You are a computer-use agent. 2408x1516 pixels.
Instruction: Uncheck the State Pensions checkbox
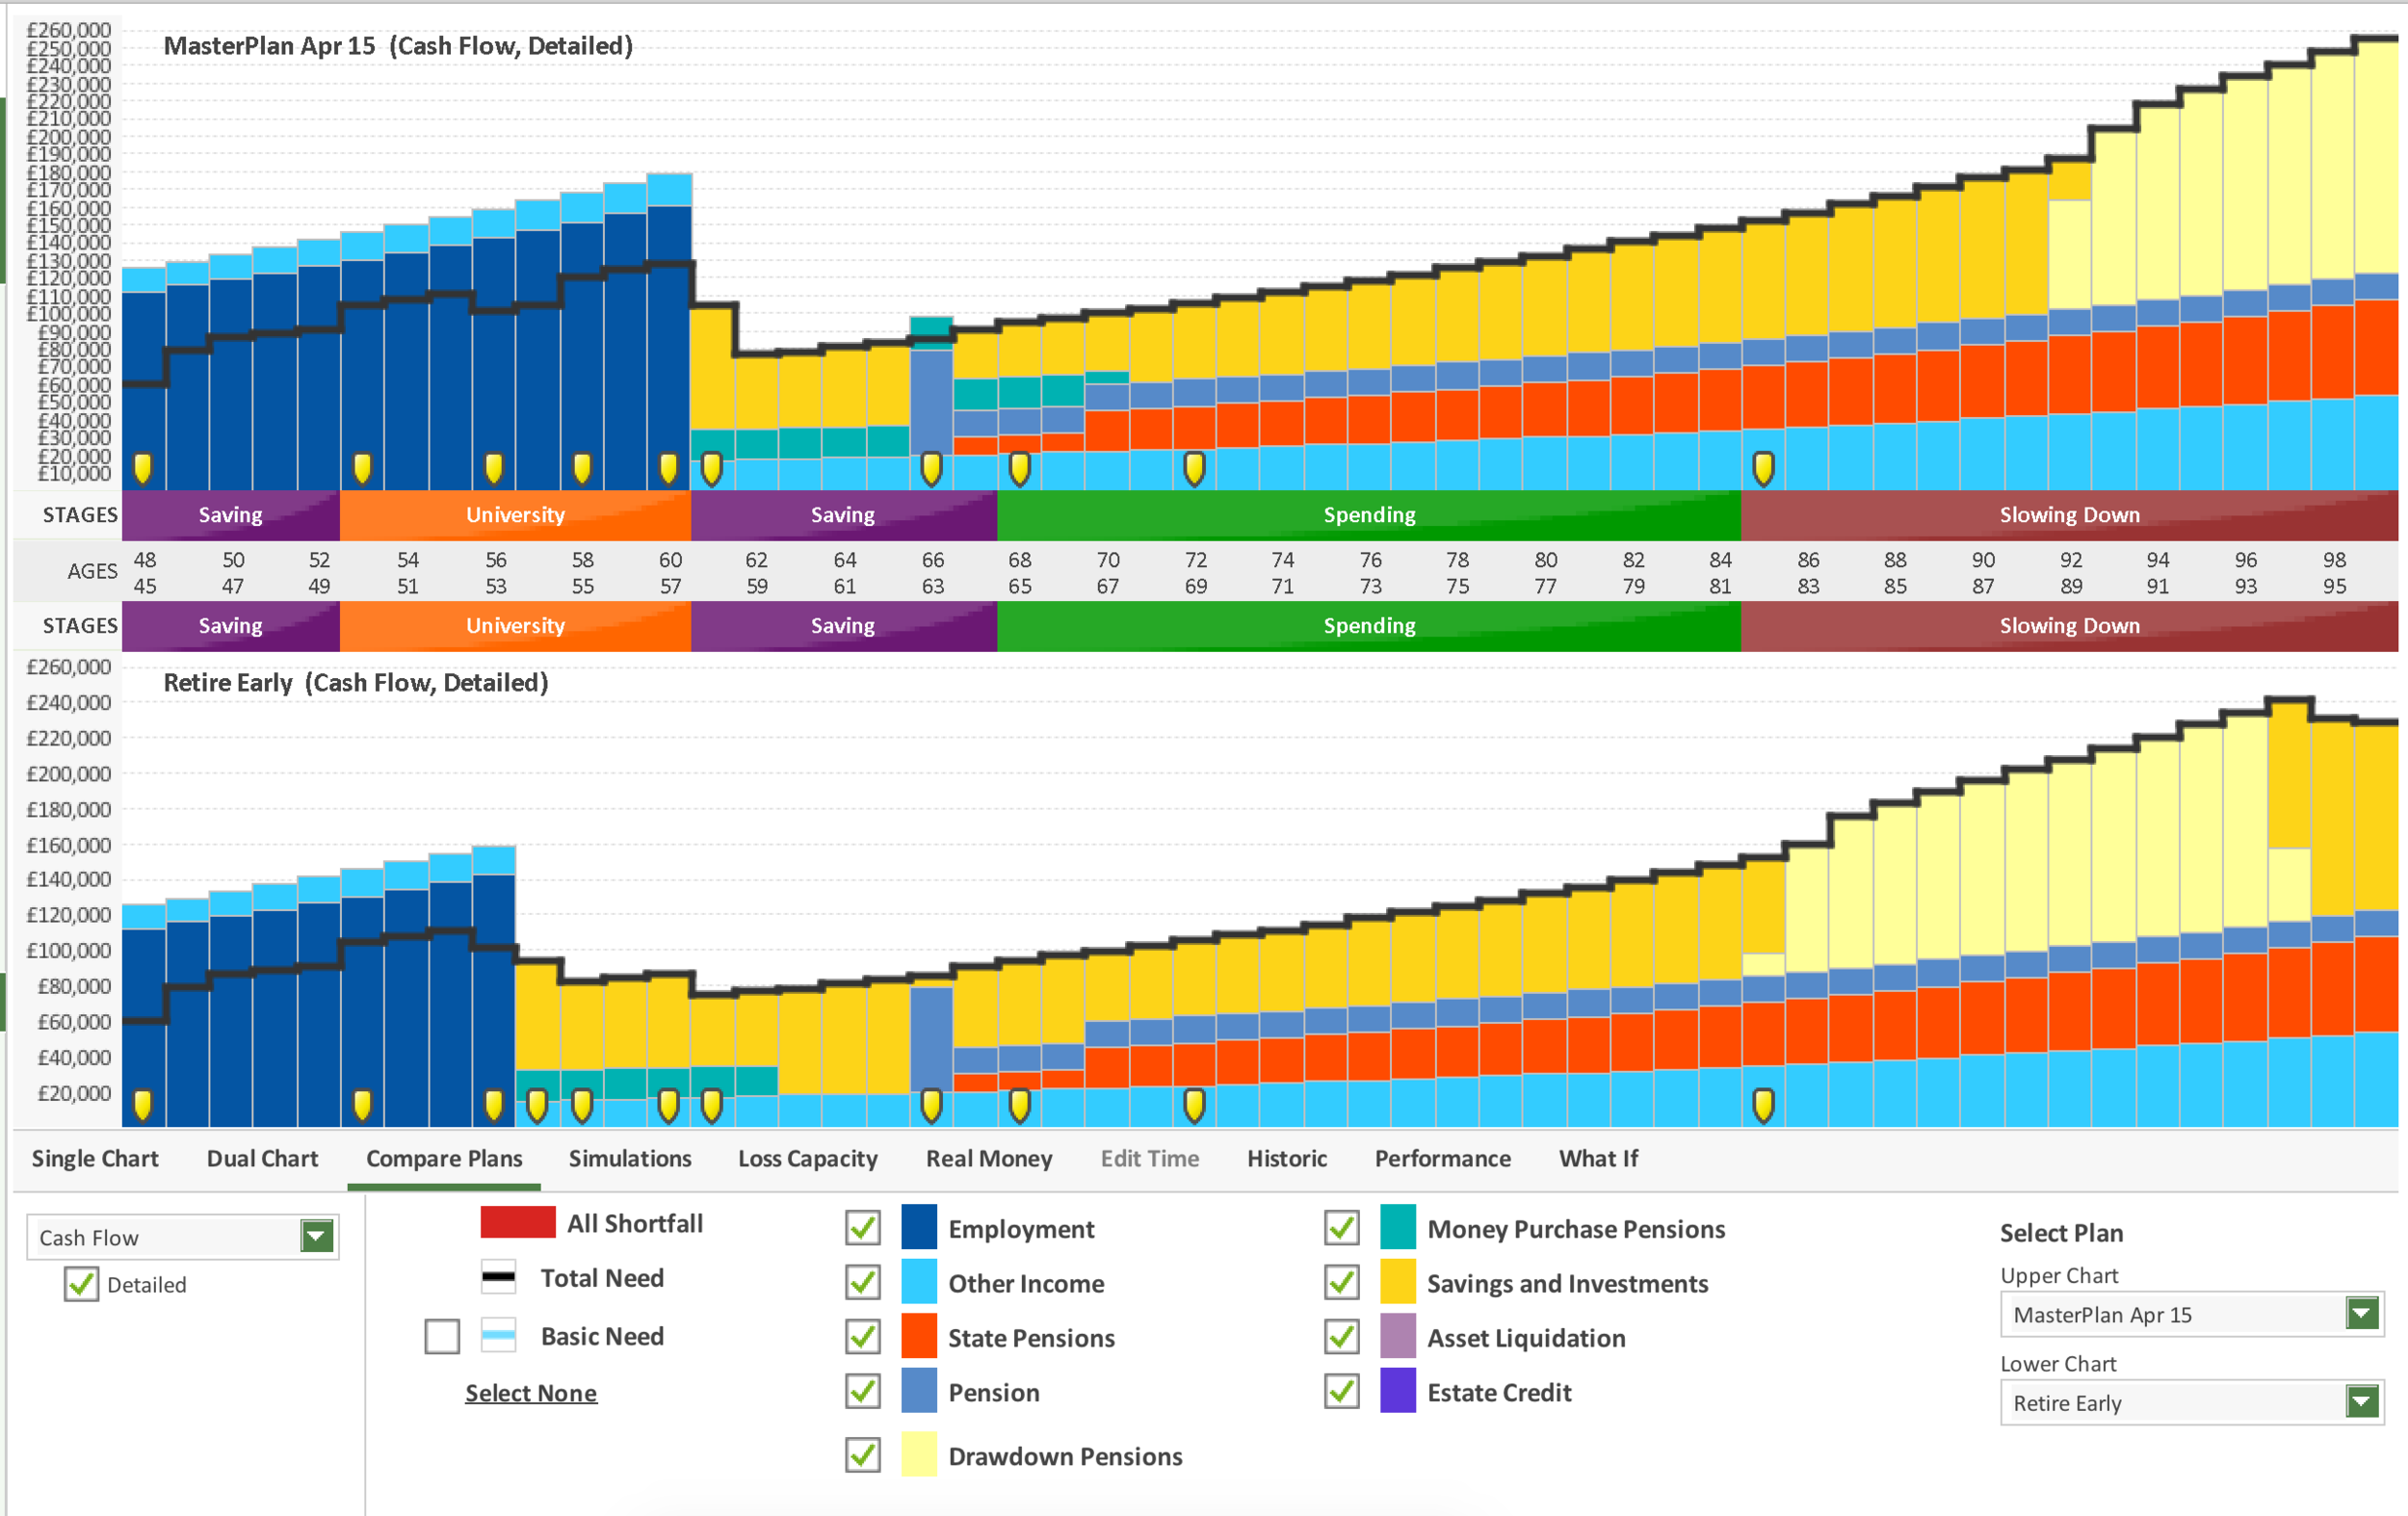click(862, 1337)
